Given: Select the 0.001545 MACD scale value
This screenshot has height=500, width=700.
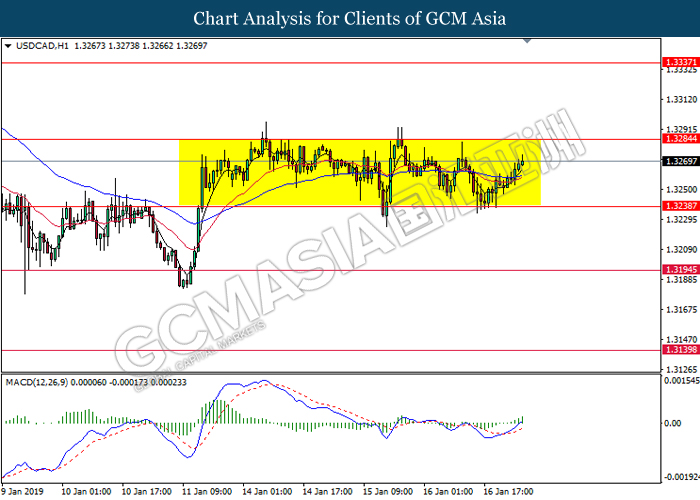Looking at the screenshot, I should 679,381.
